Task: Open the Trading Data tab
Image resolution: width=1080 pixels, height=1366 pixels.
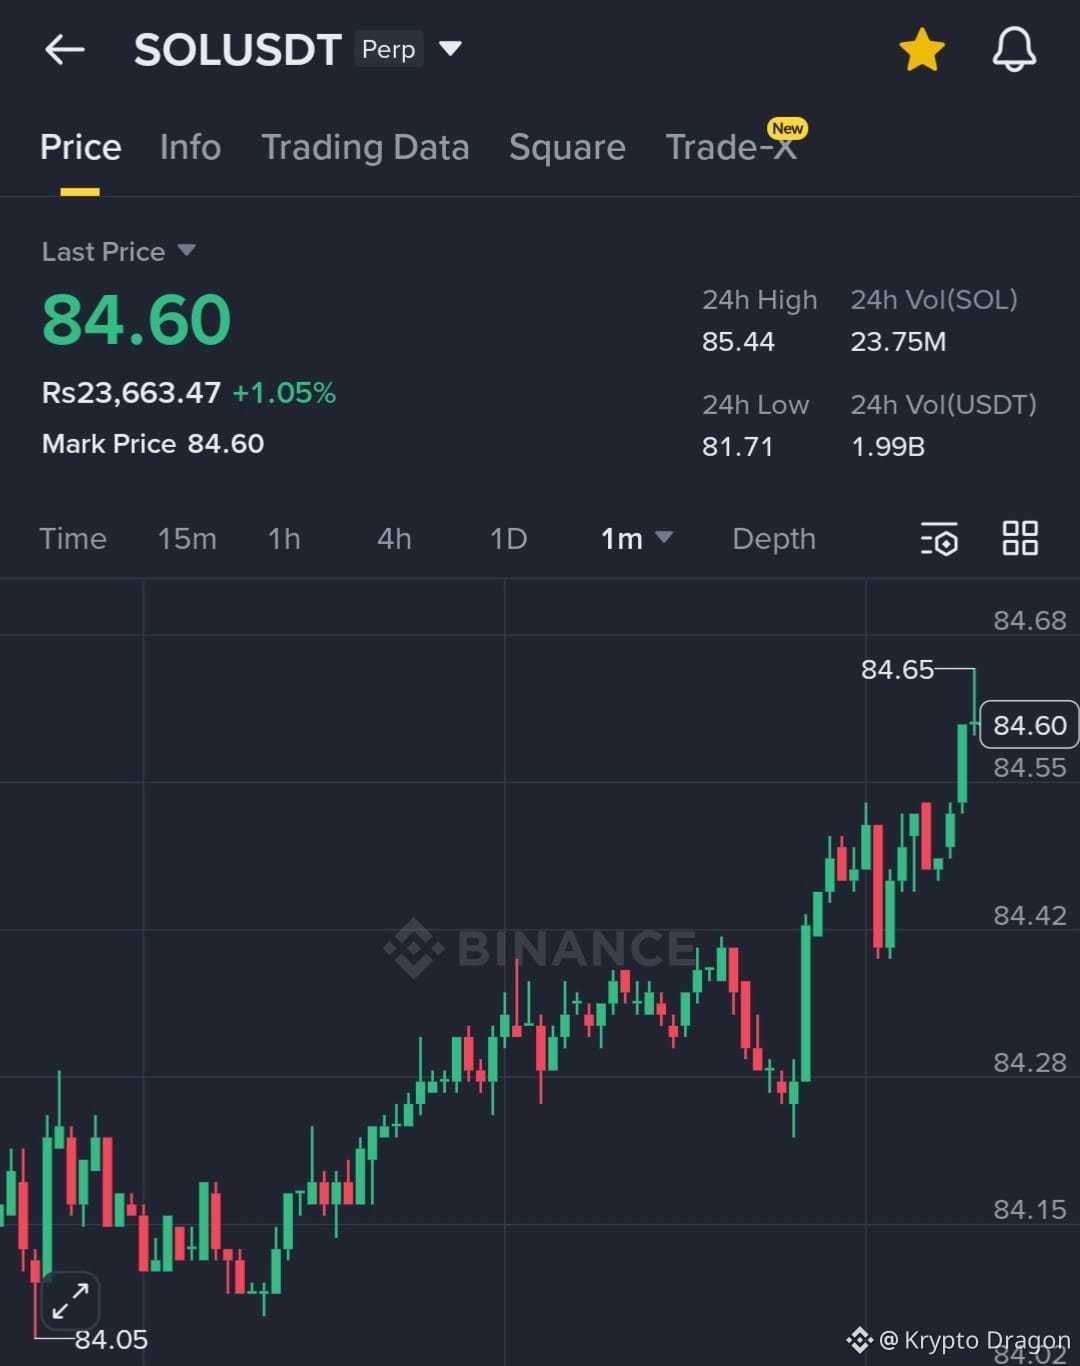Action: 365,148
